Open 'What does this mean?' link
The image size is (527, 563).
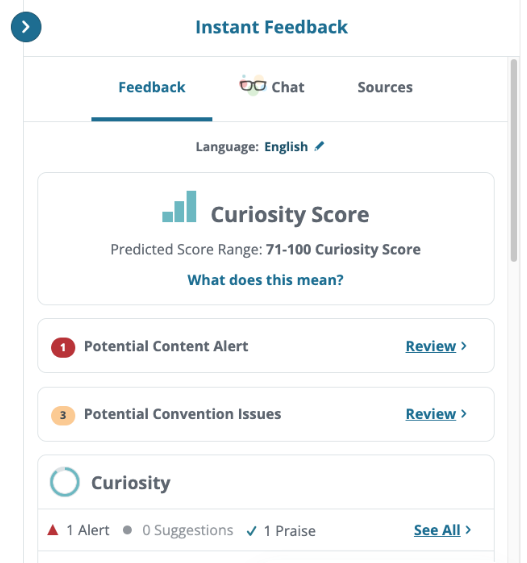click(x=265, y=280)
